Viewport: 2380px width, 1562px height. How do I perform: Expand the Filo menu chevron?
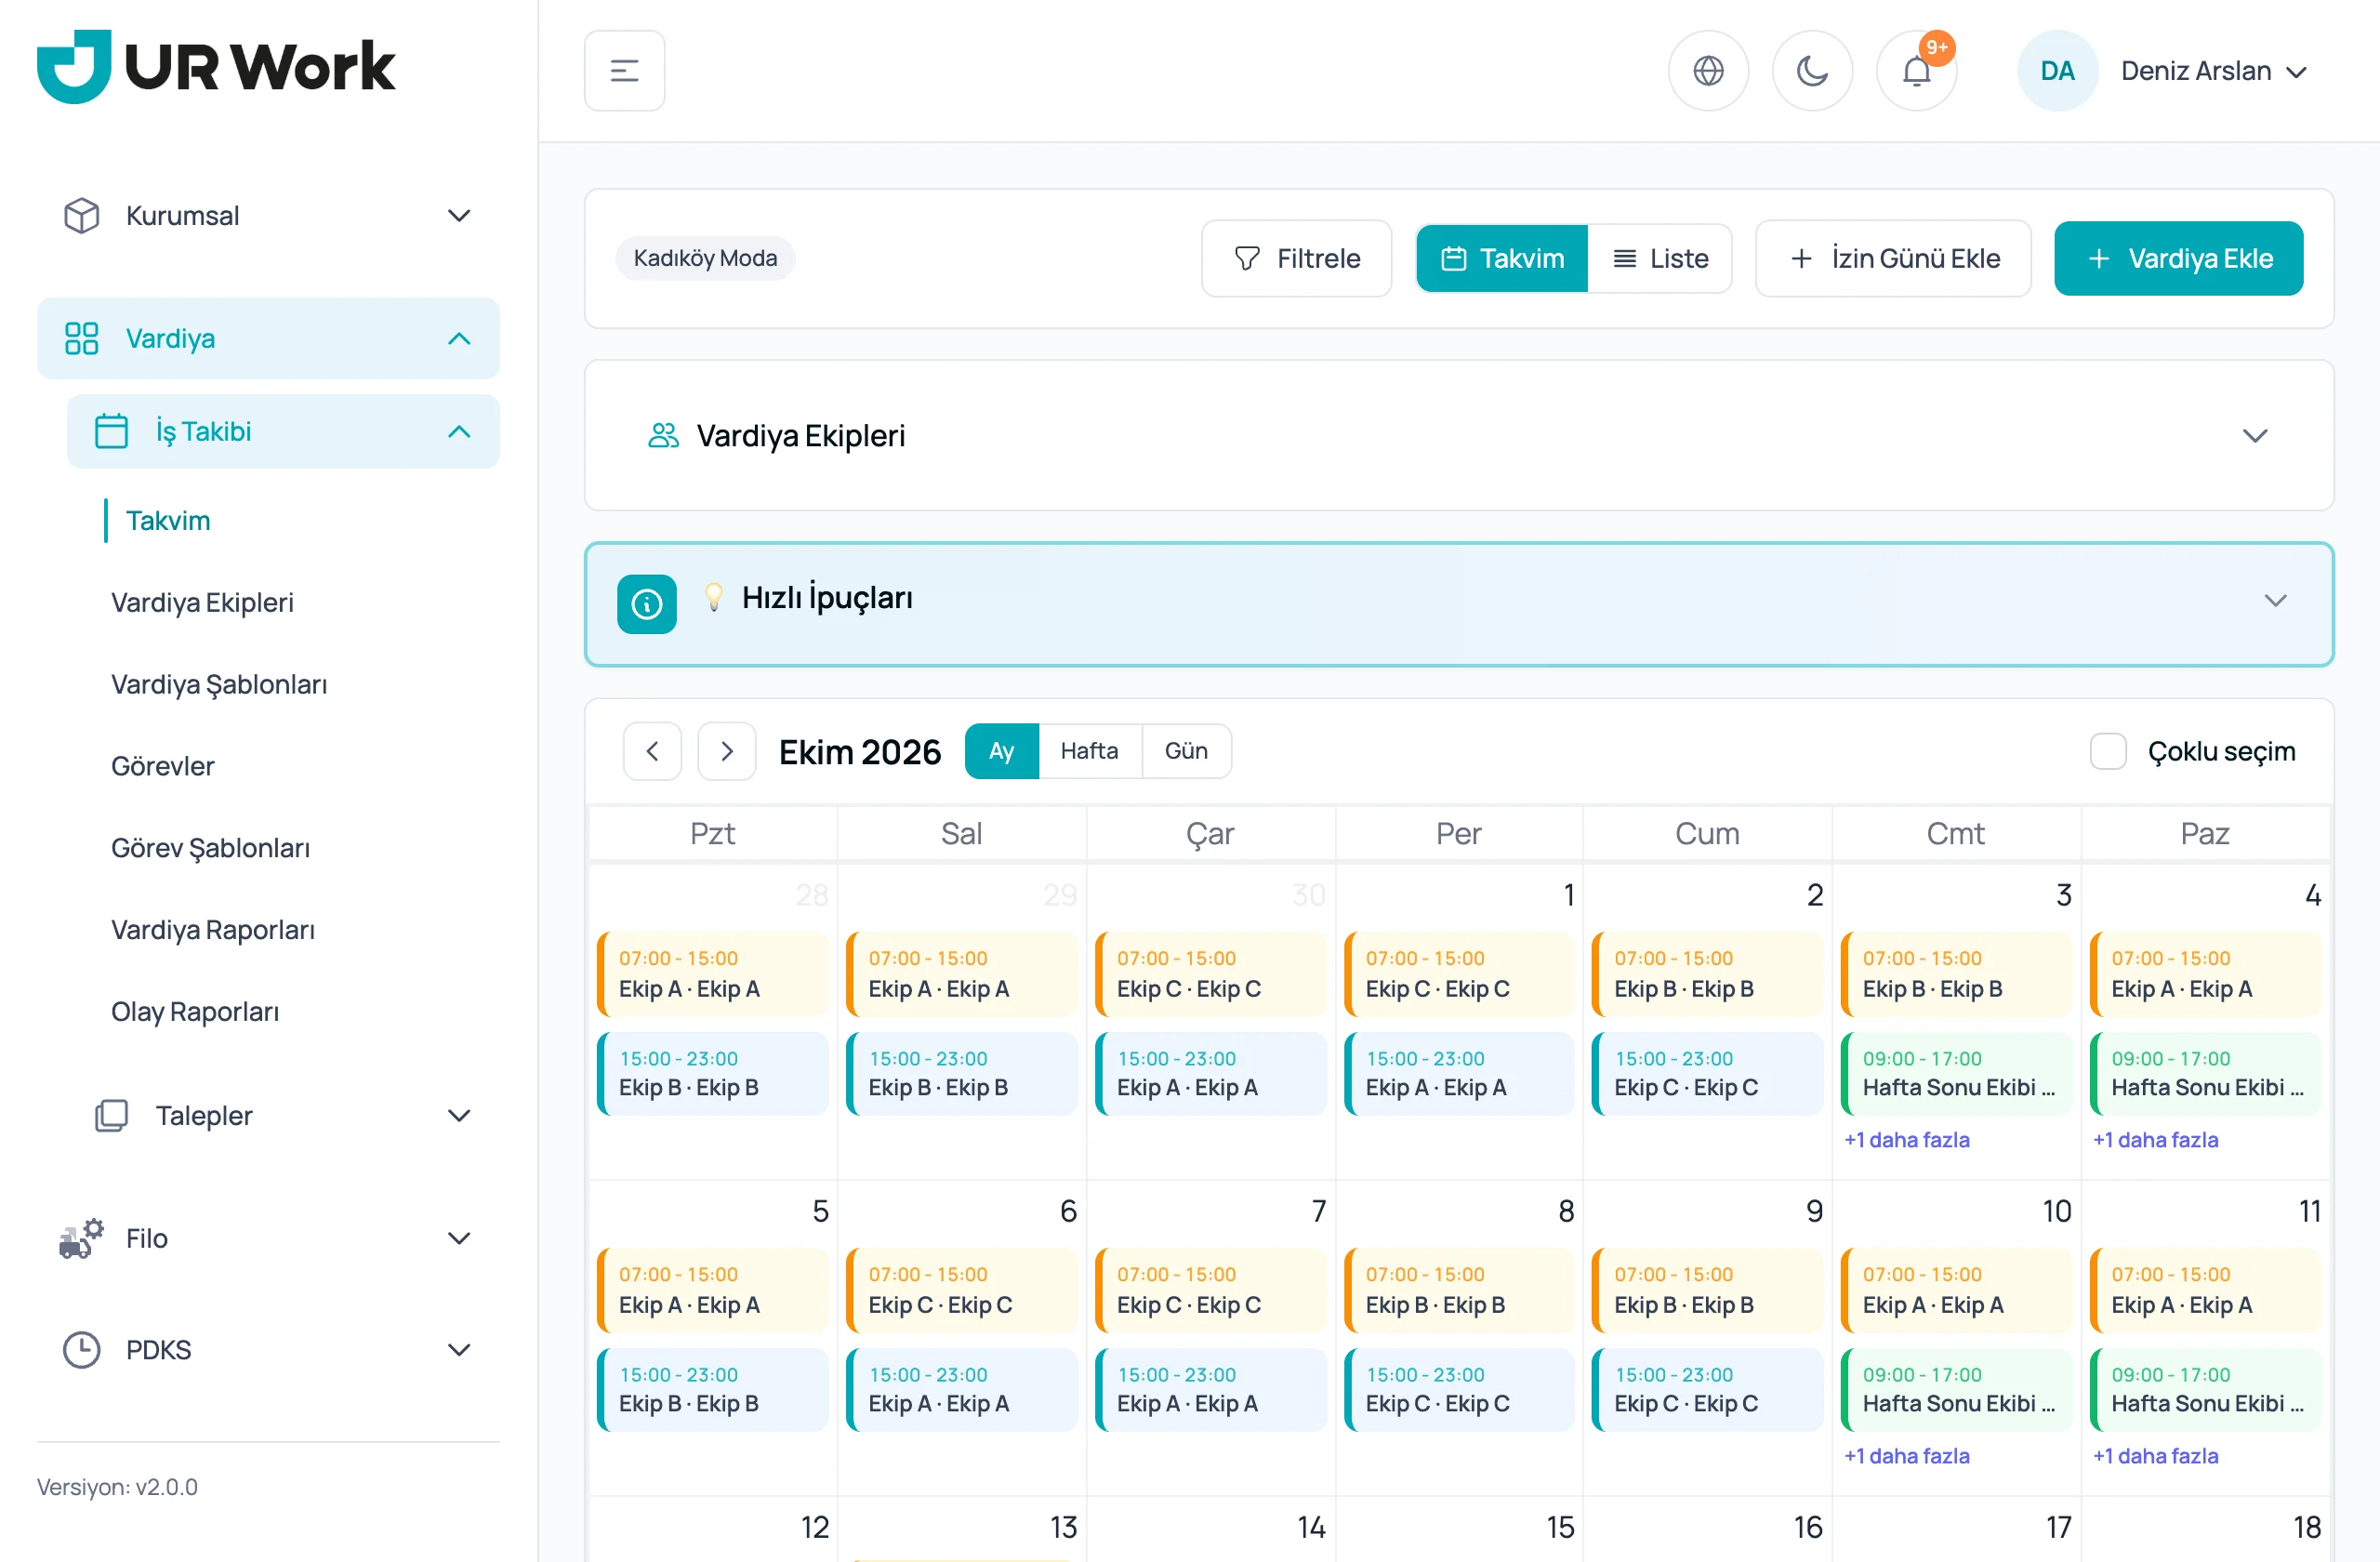pyautogui.click(x=459, y=1239)
